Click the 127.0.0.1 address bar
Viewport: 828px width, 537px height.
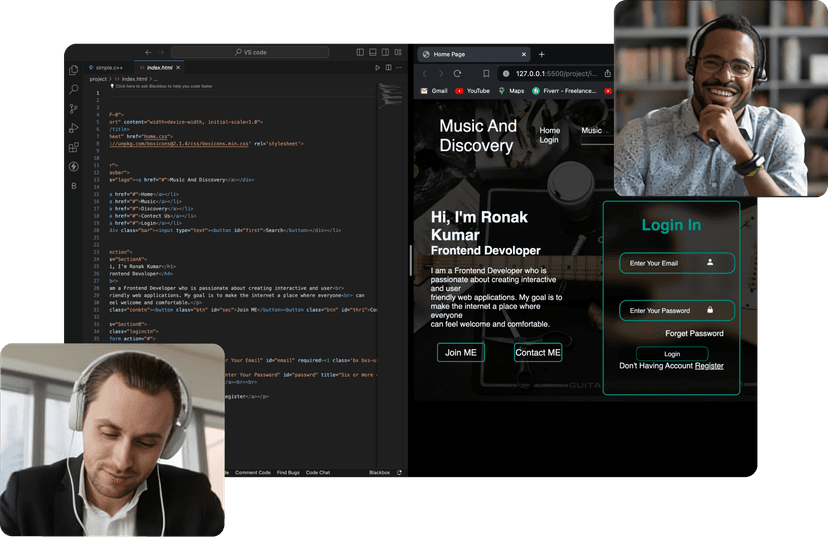[556, 73]
